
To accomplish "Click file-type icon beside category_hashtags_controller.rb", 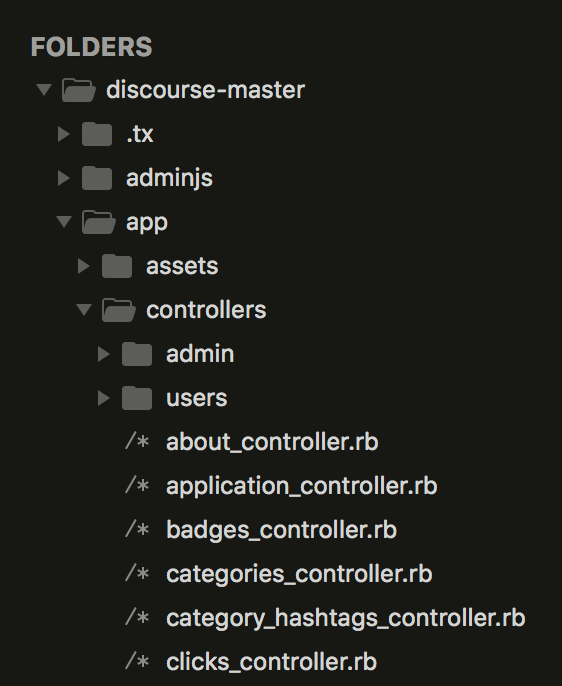I will pos(137,617).
